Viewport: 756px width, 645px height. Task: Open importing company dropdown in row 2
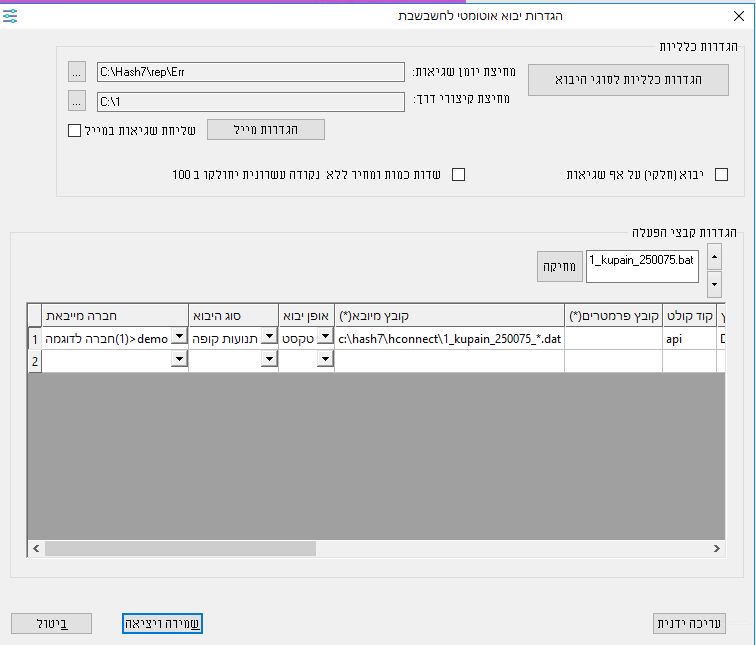pos(179,359)
